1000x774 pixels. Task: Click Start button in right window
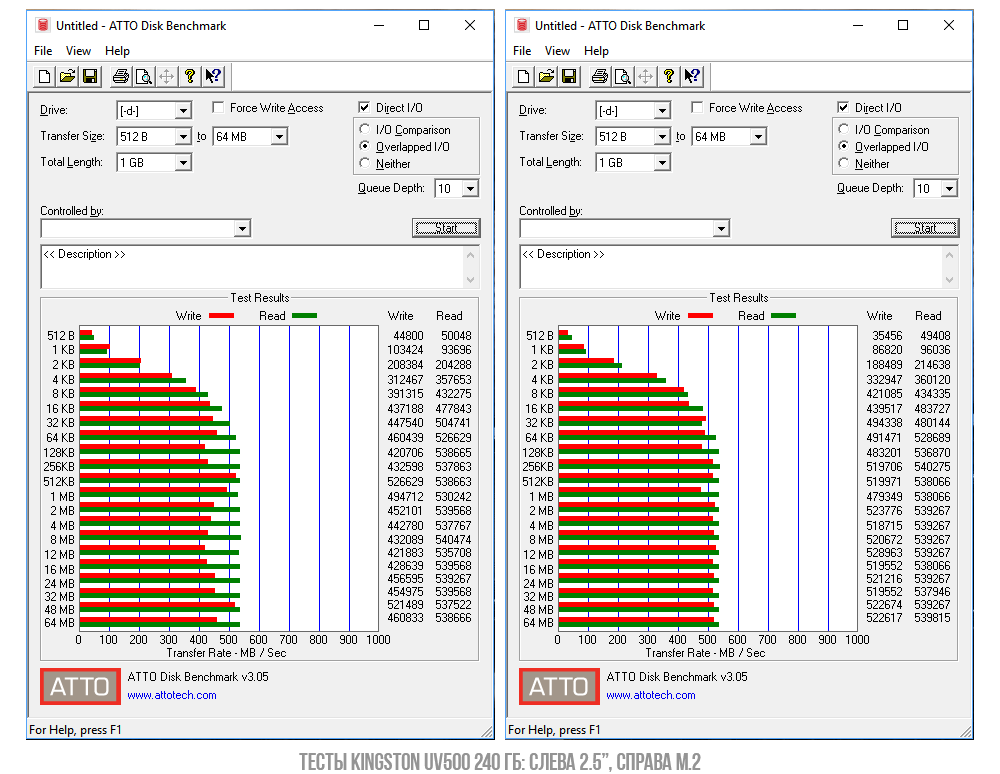(925, 228)
